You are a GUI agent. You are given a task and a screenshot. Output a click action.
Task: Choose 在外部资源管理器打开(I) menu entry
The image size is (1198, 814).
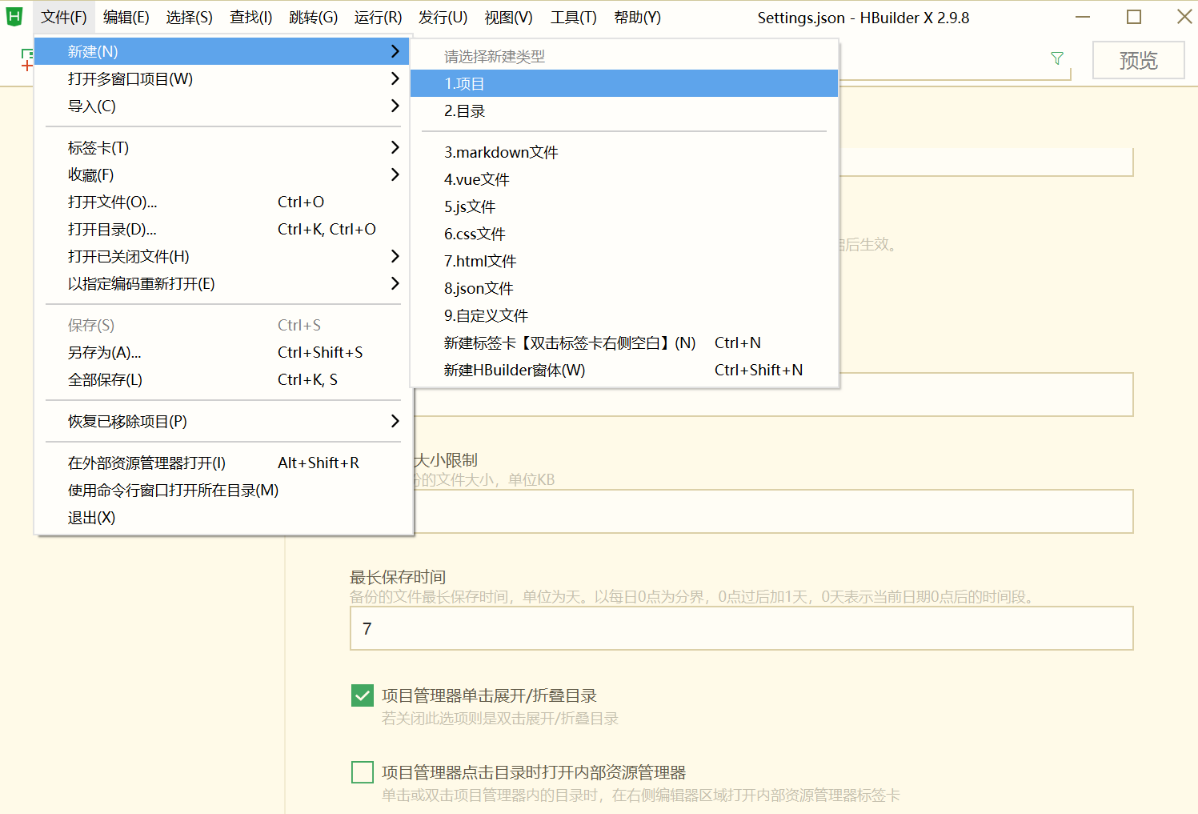coord(224,462)
